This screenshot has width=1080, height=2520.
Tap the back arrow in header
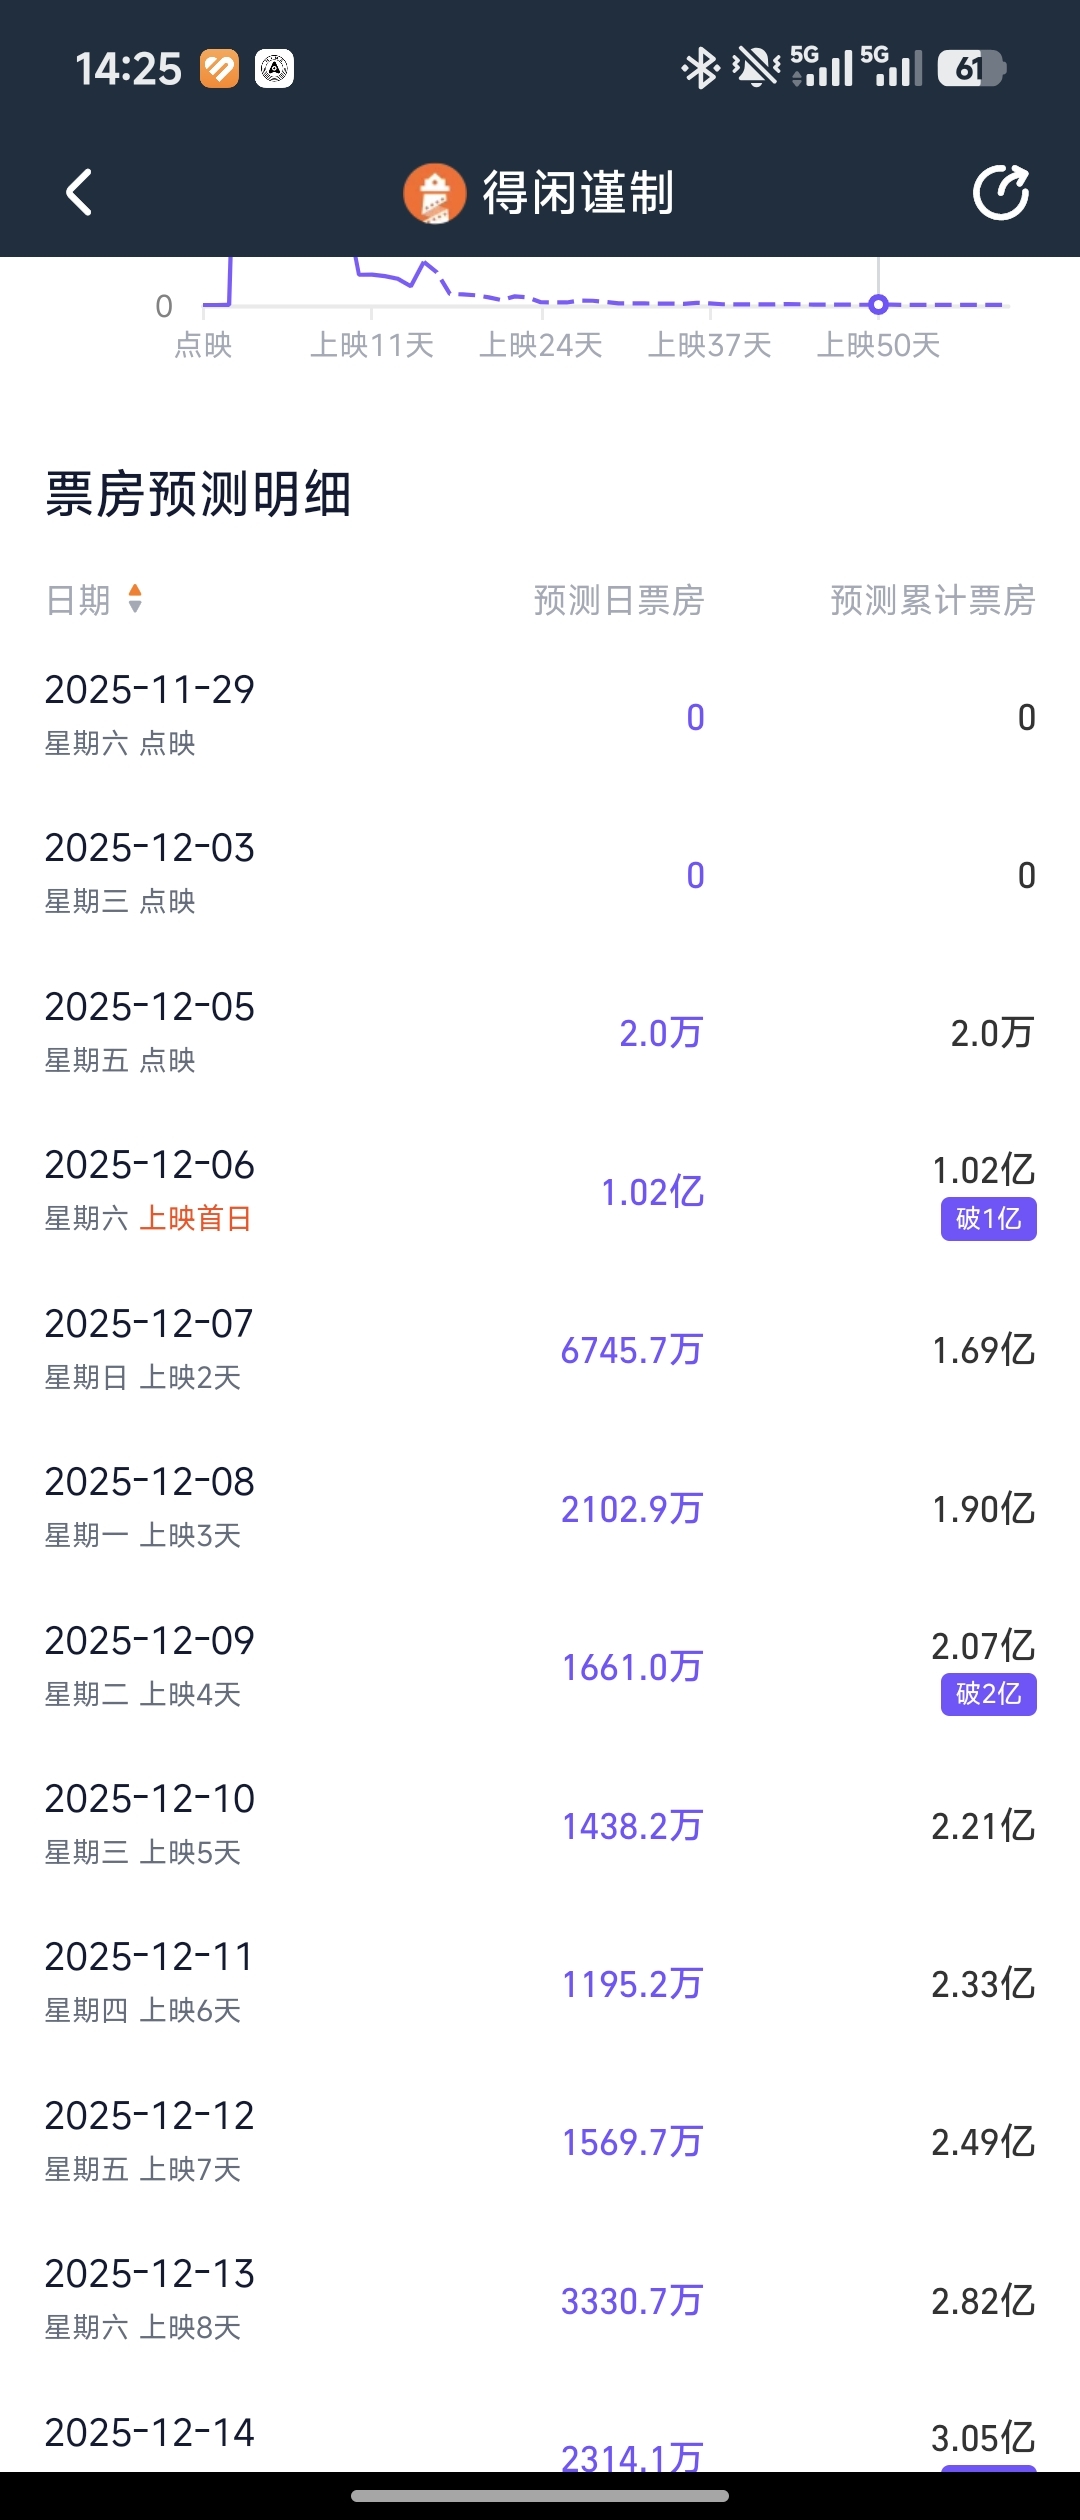(x=79, y=192)
